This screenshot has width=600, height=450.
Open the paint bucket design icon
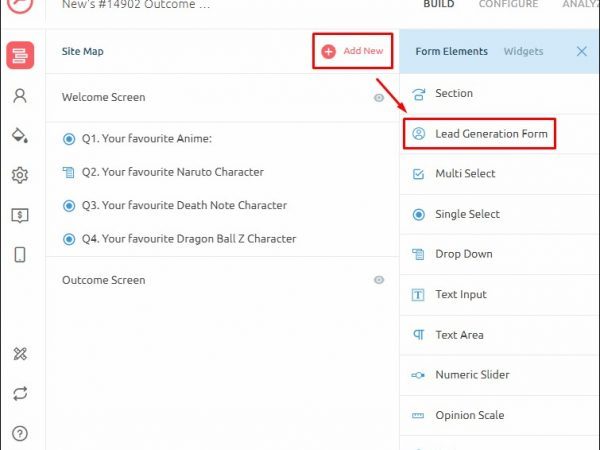coord(20,136)
